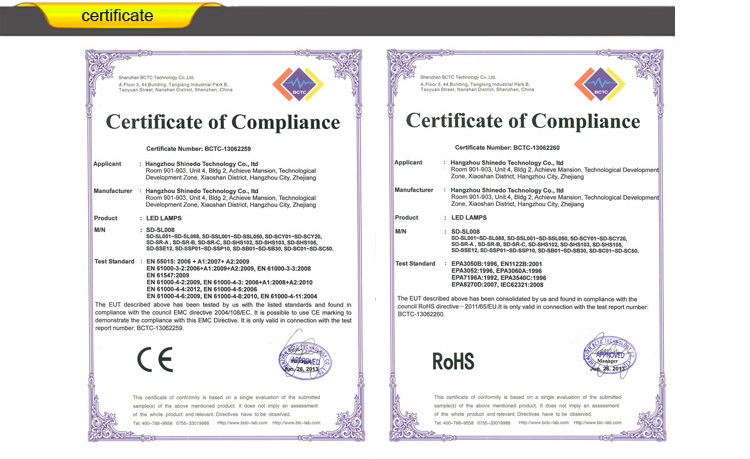Screen dimensions: 750x459
Task: Click the Approved stamp on the CE certificate
Action: pyautogui.click(x=305, y=361)
